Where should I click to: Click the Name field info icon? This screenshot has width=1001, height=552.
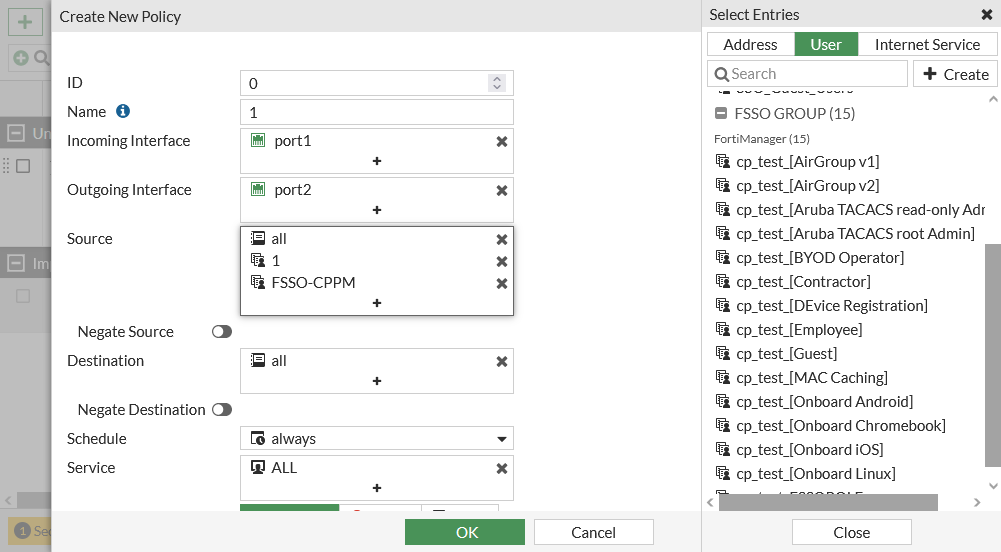[123, 111]
